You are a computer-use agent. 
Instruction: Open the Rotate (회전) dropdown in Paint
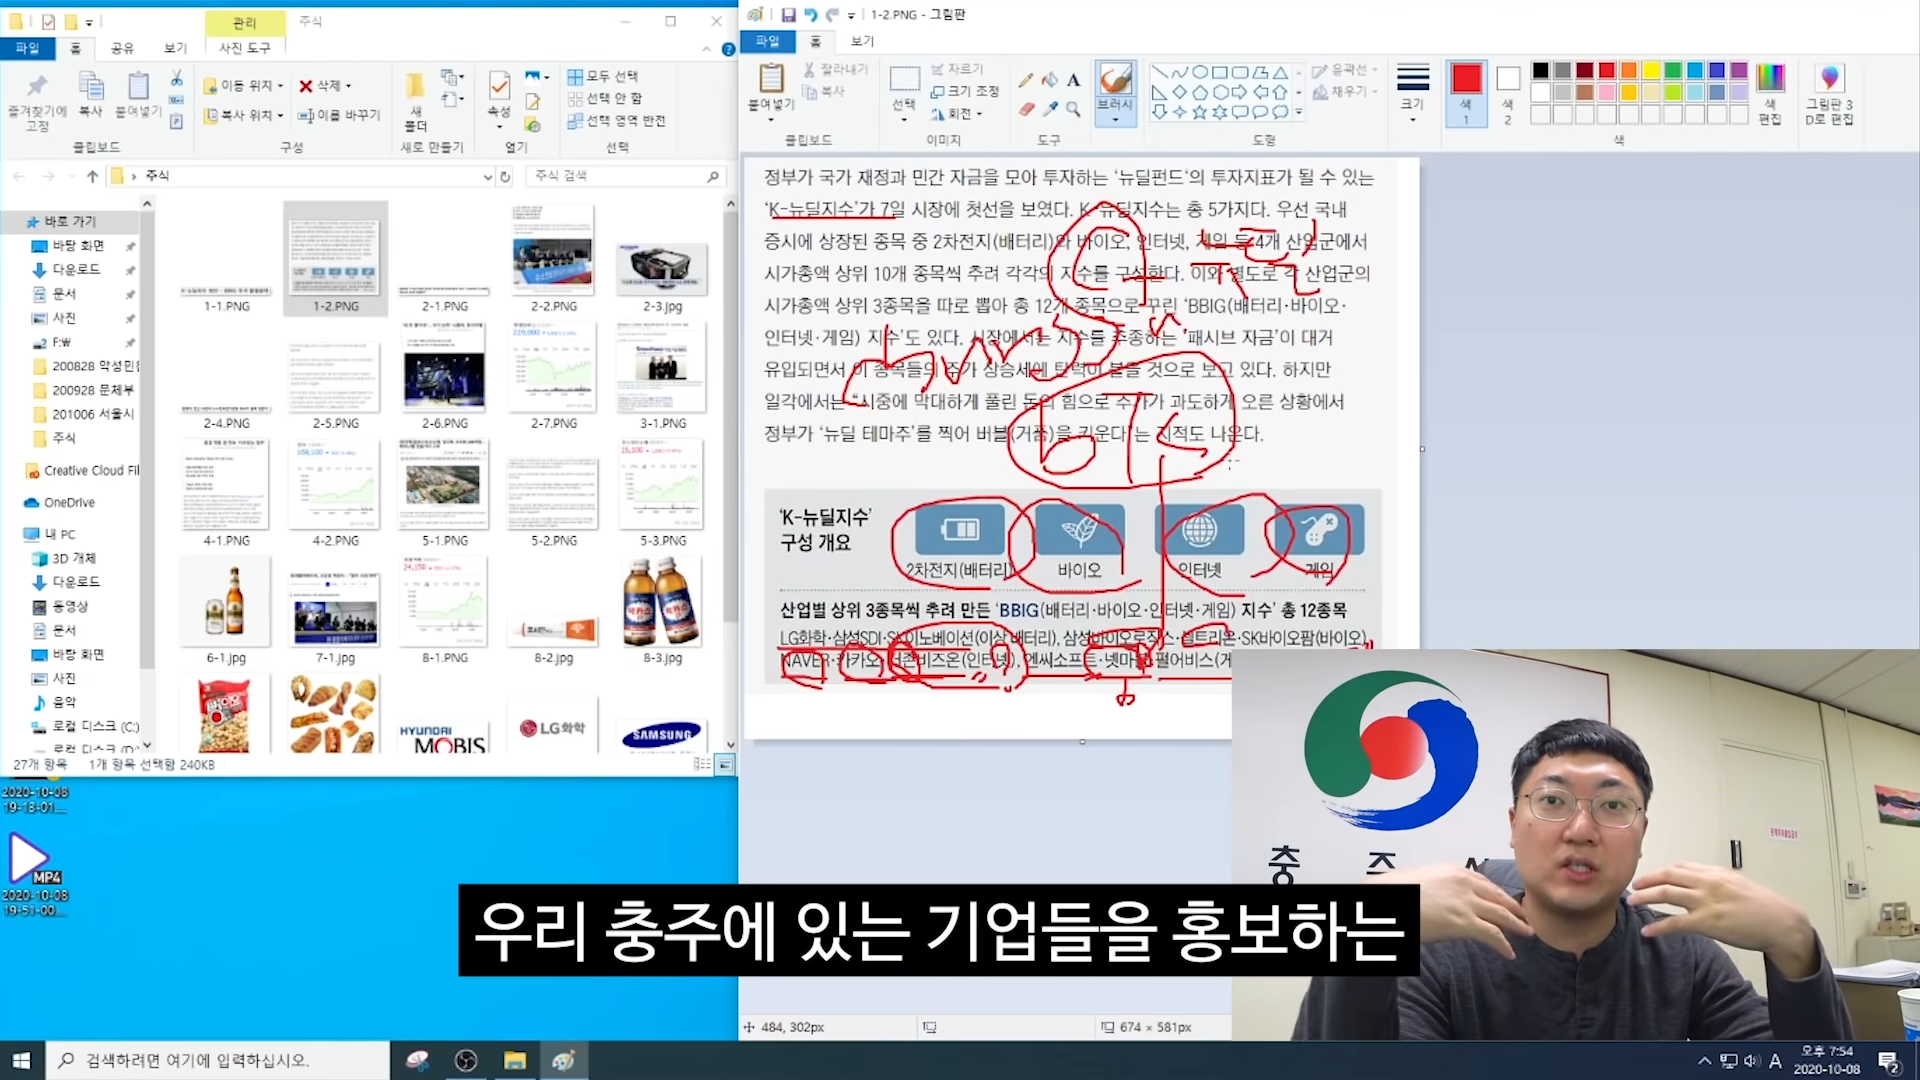(957, 114)
